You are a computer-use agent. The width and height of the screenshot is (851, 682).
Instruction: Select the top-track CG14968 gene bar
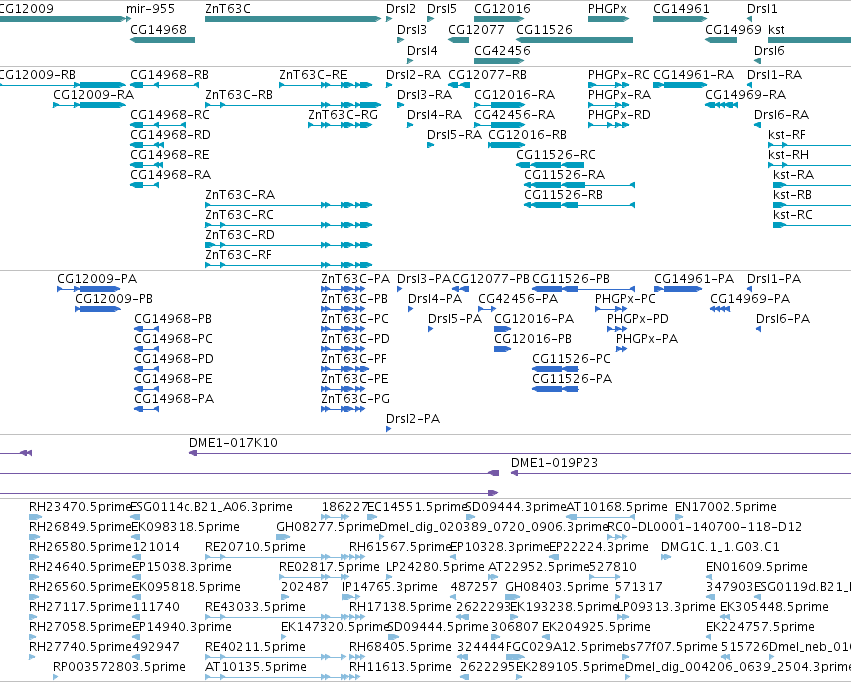[x=162, y=40]
